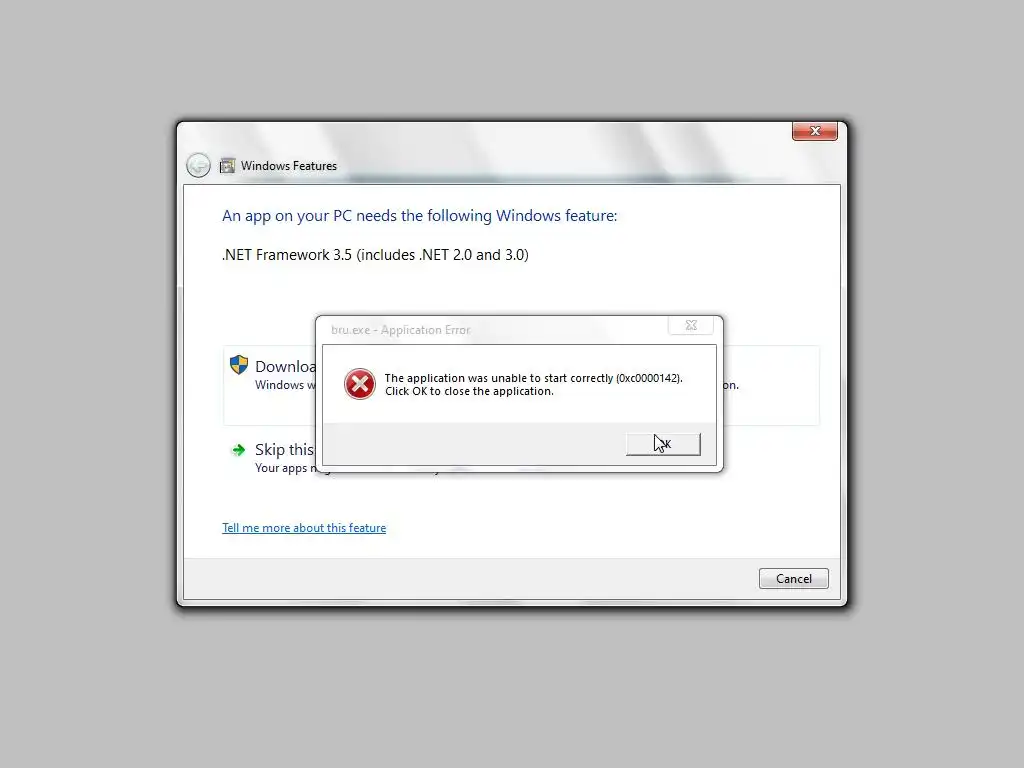
Task: Close the Windows Features window
Action: [x=814, y=131]
